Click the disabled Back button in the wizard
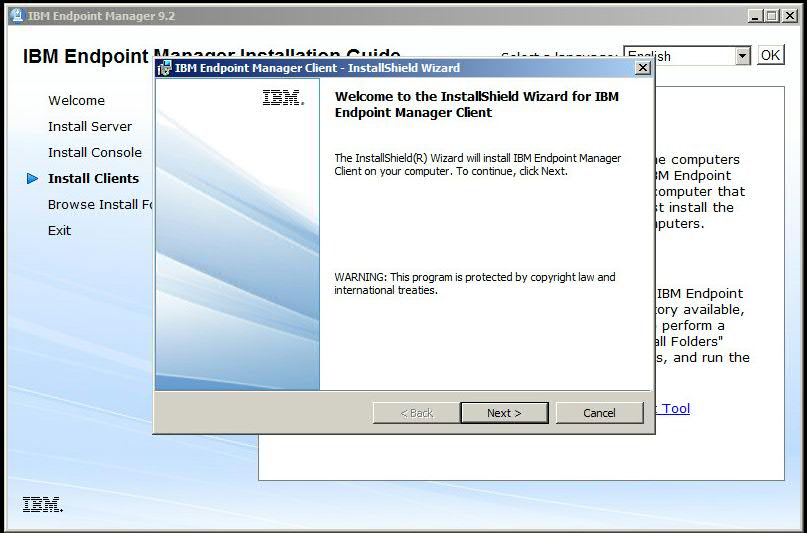 click(416, 413)
